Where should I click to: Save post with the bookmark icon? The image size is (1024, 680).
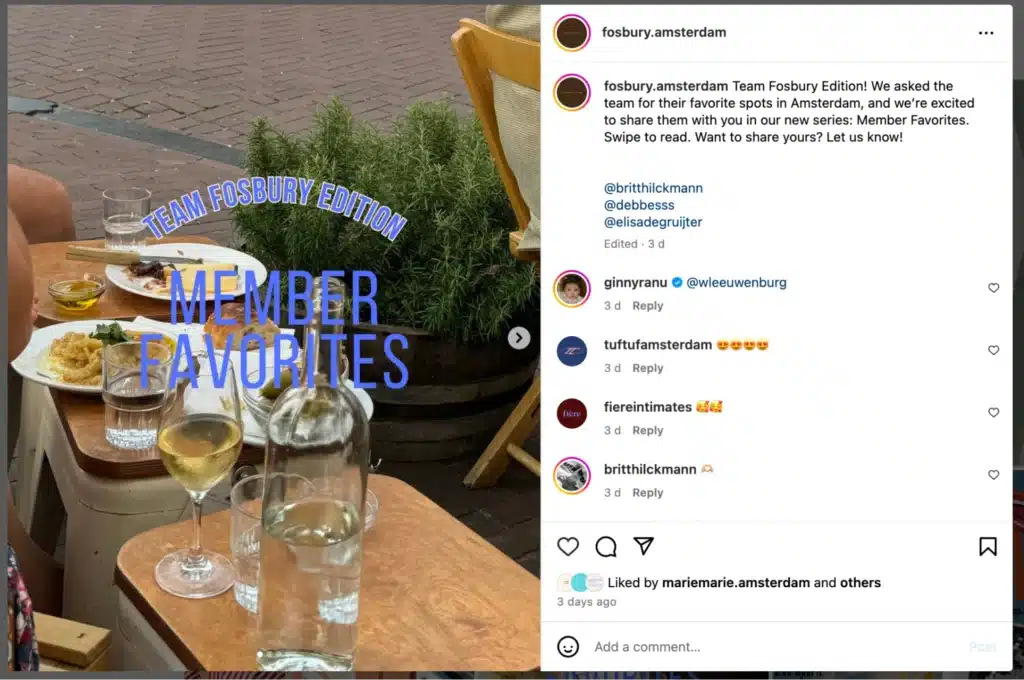[987, 546]
